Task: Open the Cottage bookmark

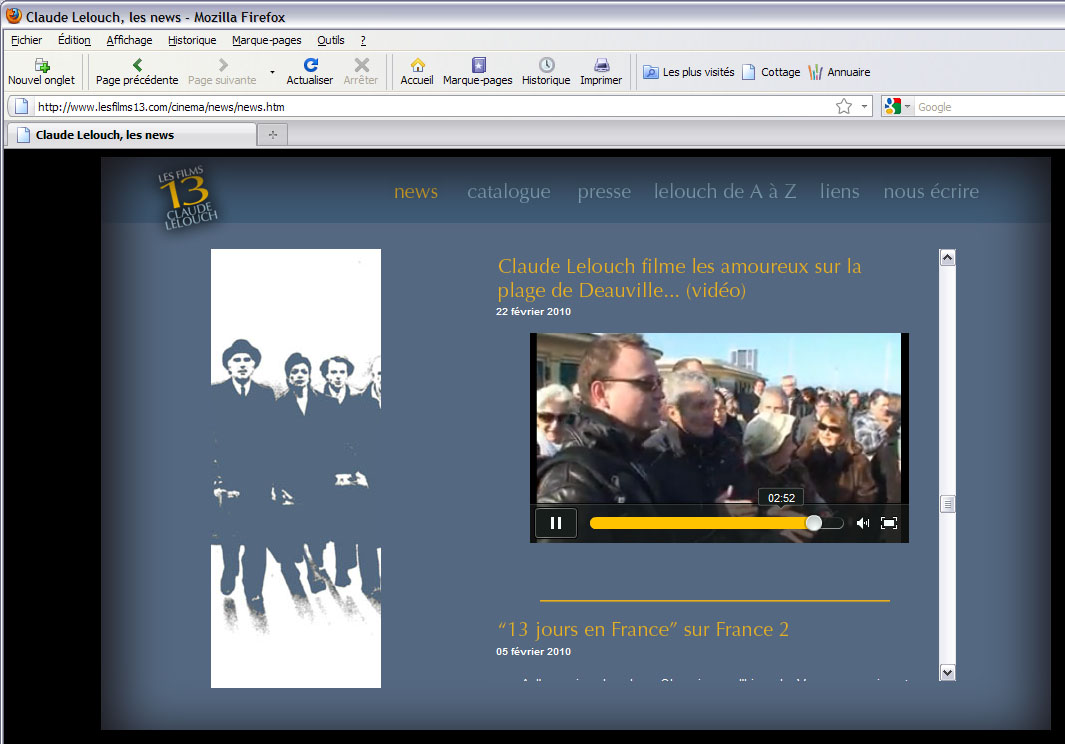Action: point(772,72)
